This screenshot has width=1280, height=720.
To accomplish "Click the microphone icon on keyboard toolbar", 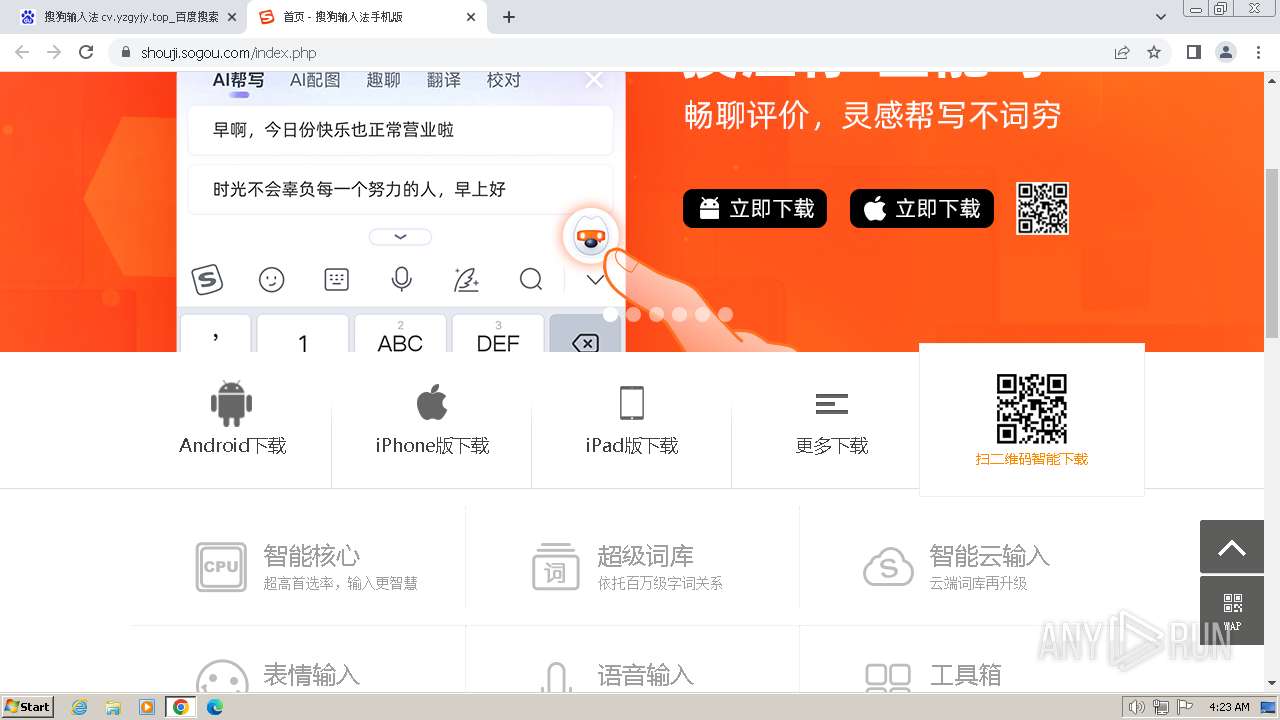I will pyautogui.click(x=402, y=279).
